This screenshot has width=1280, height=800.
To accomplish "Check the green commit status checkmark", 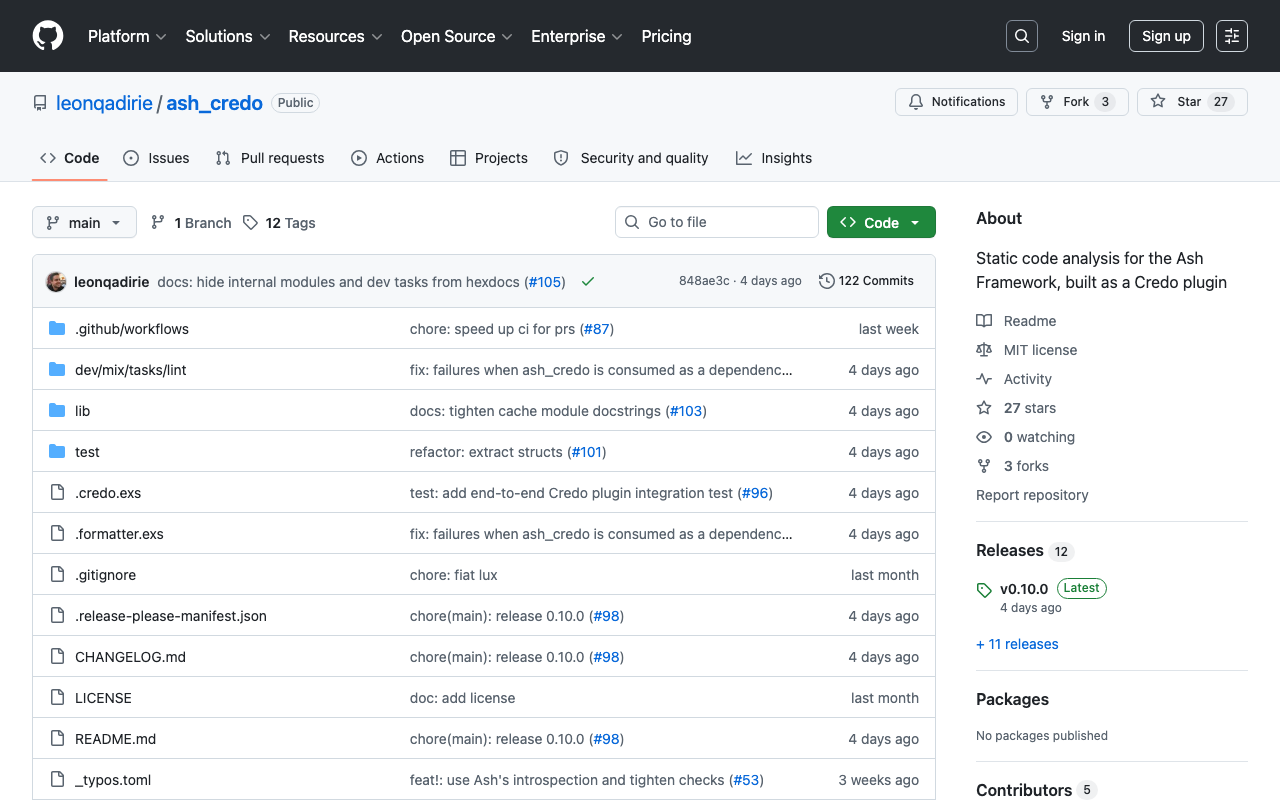I will point(588,282).
